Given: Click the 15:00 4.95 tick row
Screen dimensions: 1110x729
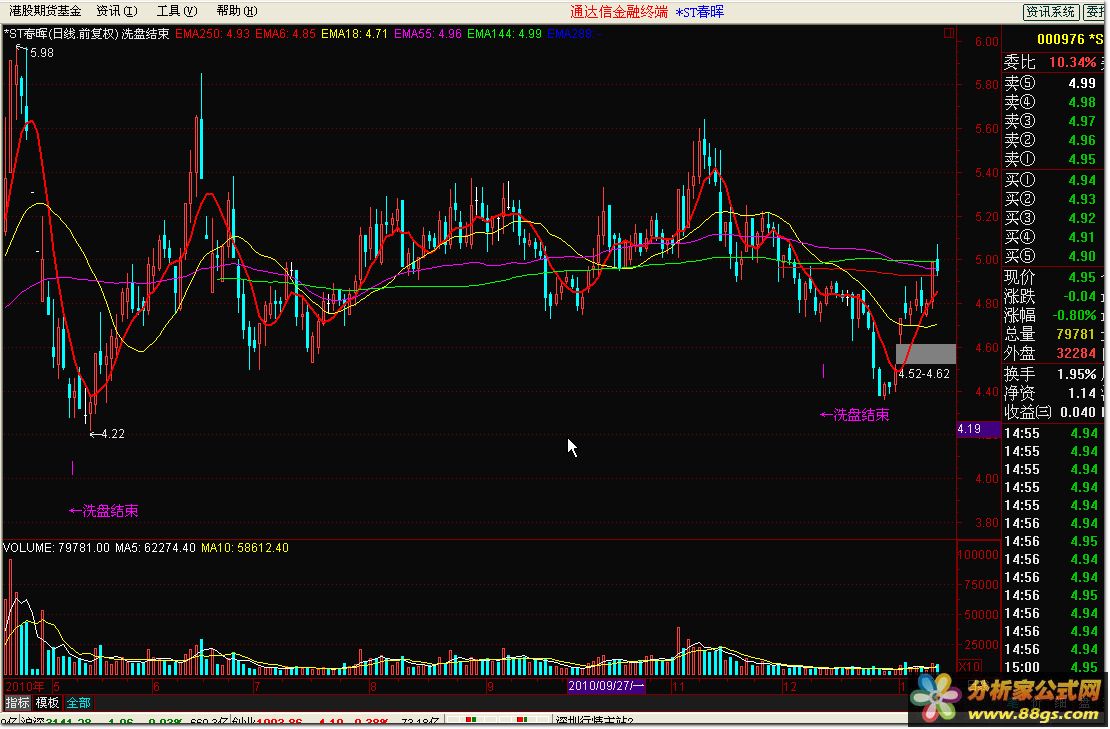Looking at the screenshot, I should tap(1053, 667).
